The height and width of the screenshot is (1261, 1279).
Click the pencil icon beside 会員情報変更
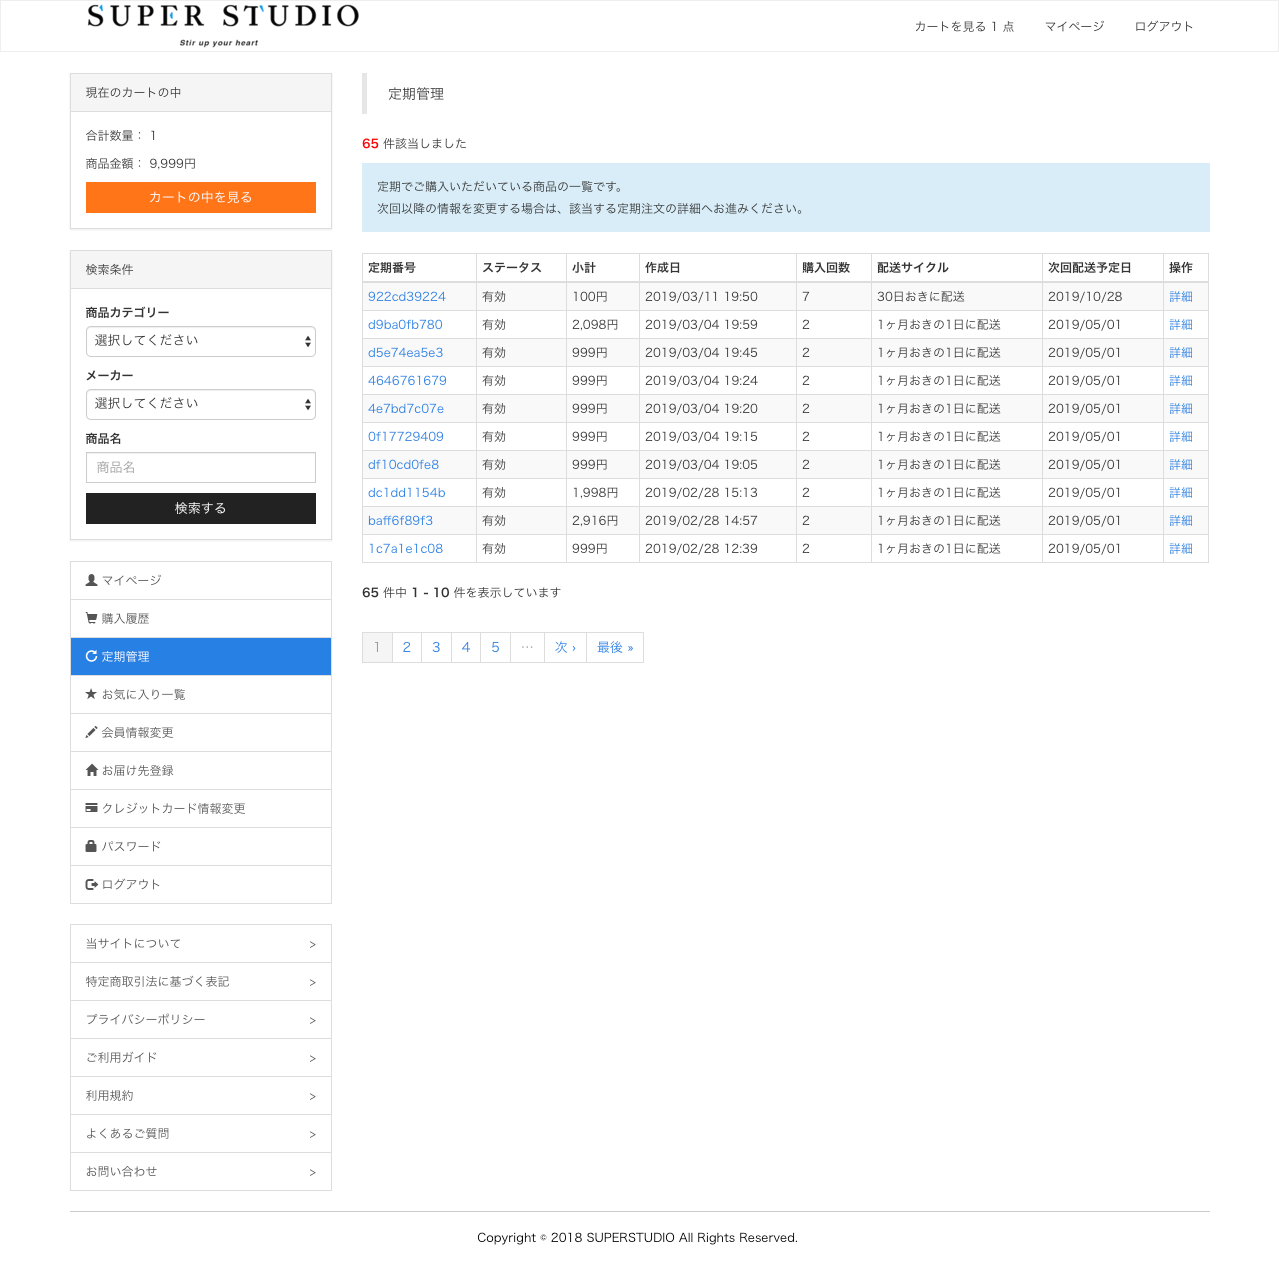pos(92,732)
